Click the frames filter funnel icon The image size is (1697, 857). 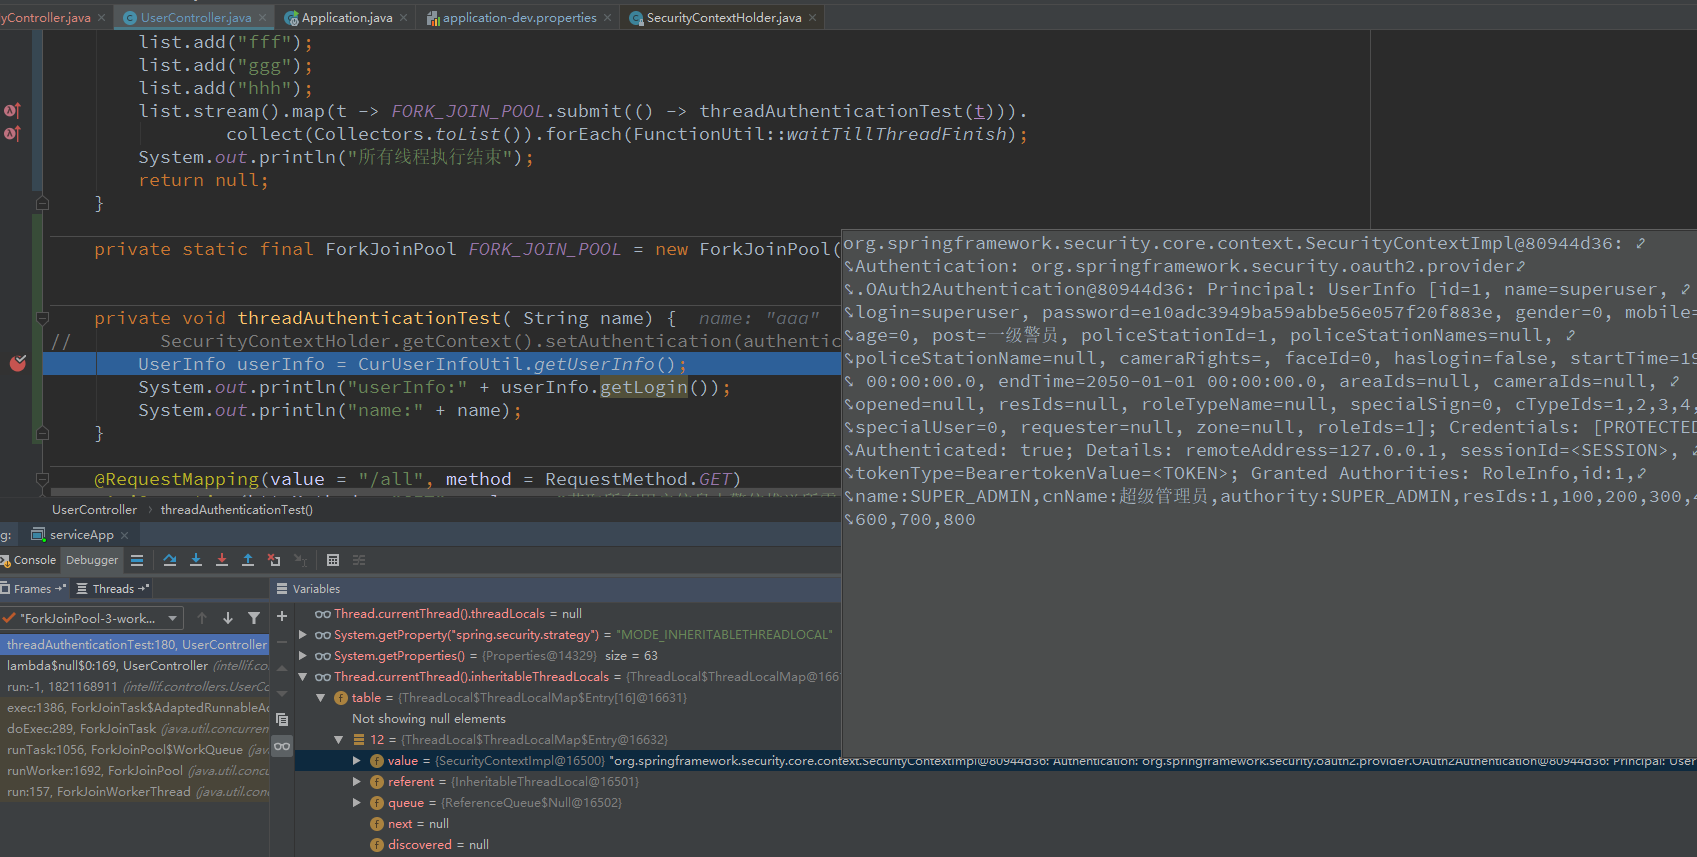[x=254, y=618]
